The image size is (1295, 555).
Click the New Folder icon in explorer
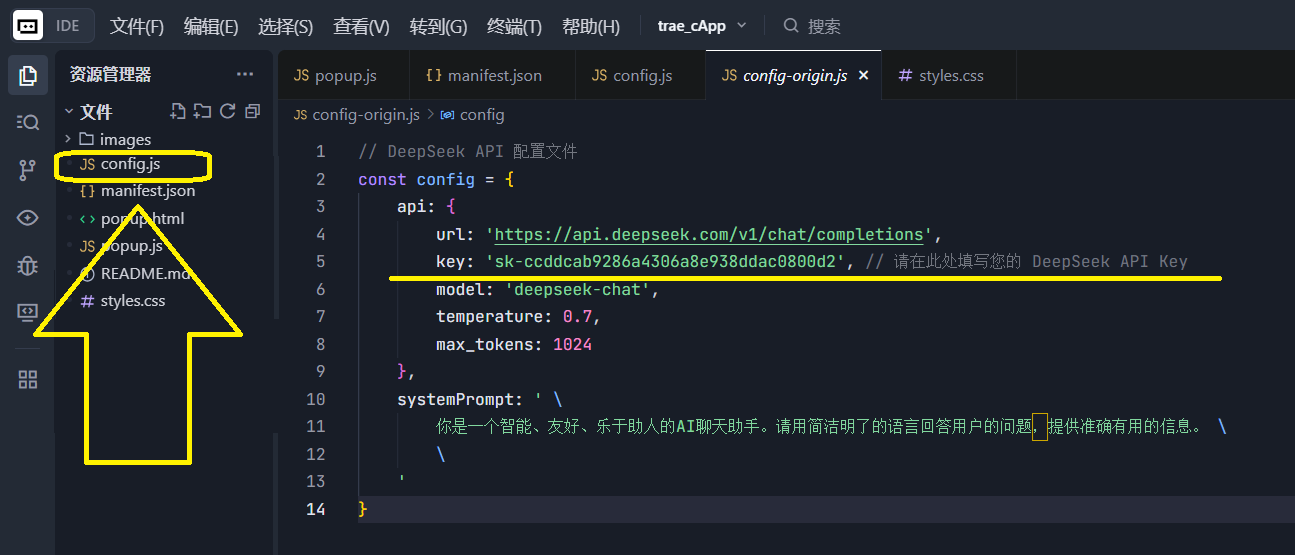point(203,111)
